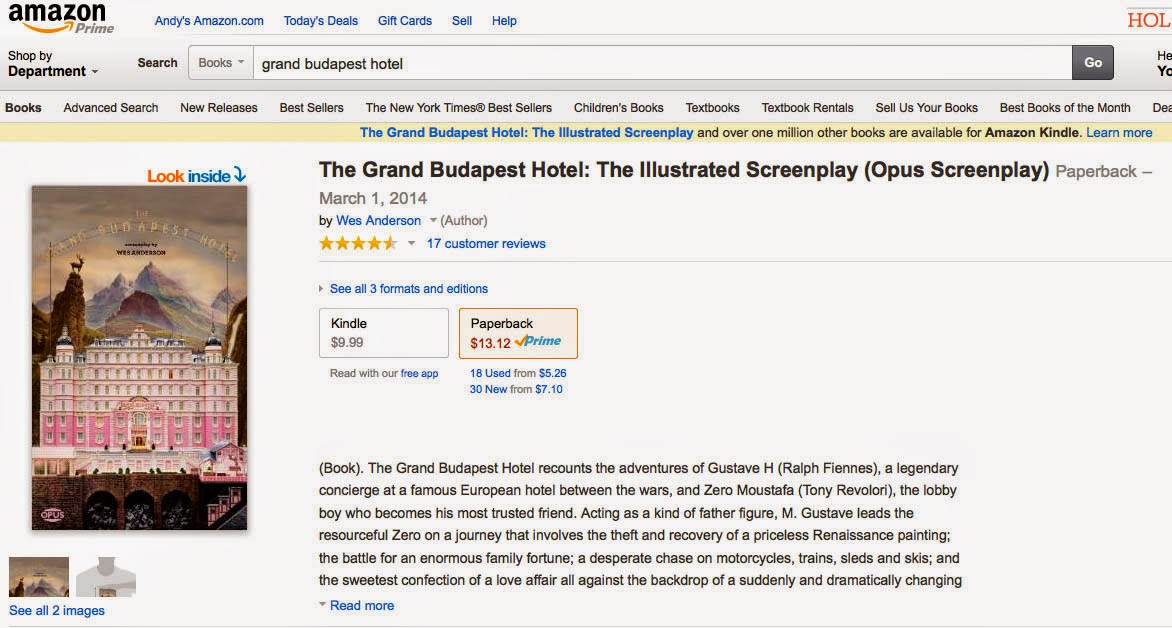Open the 18 Used offers link
The image size is (1172, 628).
tap(490, 373)
